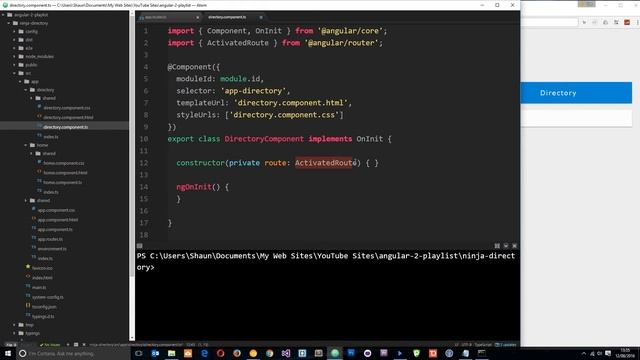
Task: Open app.component.html file
Action: (58, 220)
